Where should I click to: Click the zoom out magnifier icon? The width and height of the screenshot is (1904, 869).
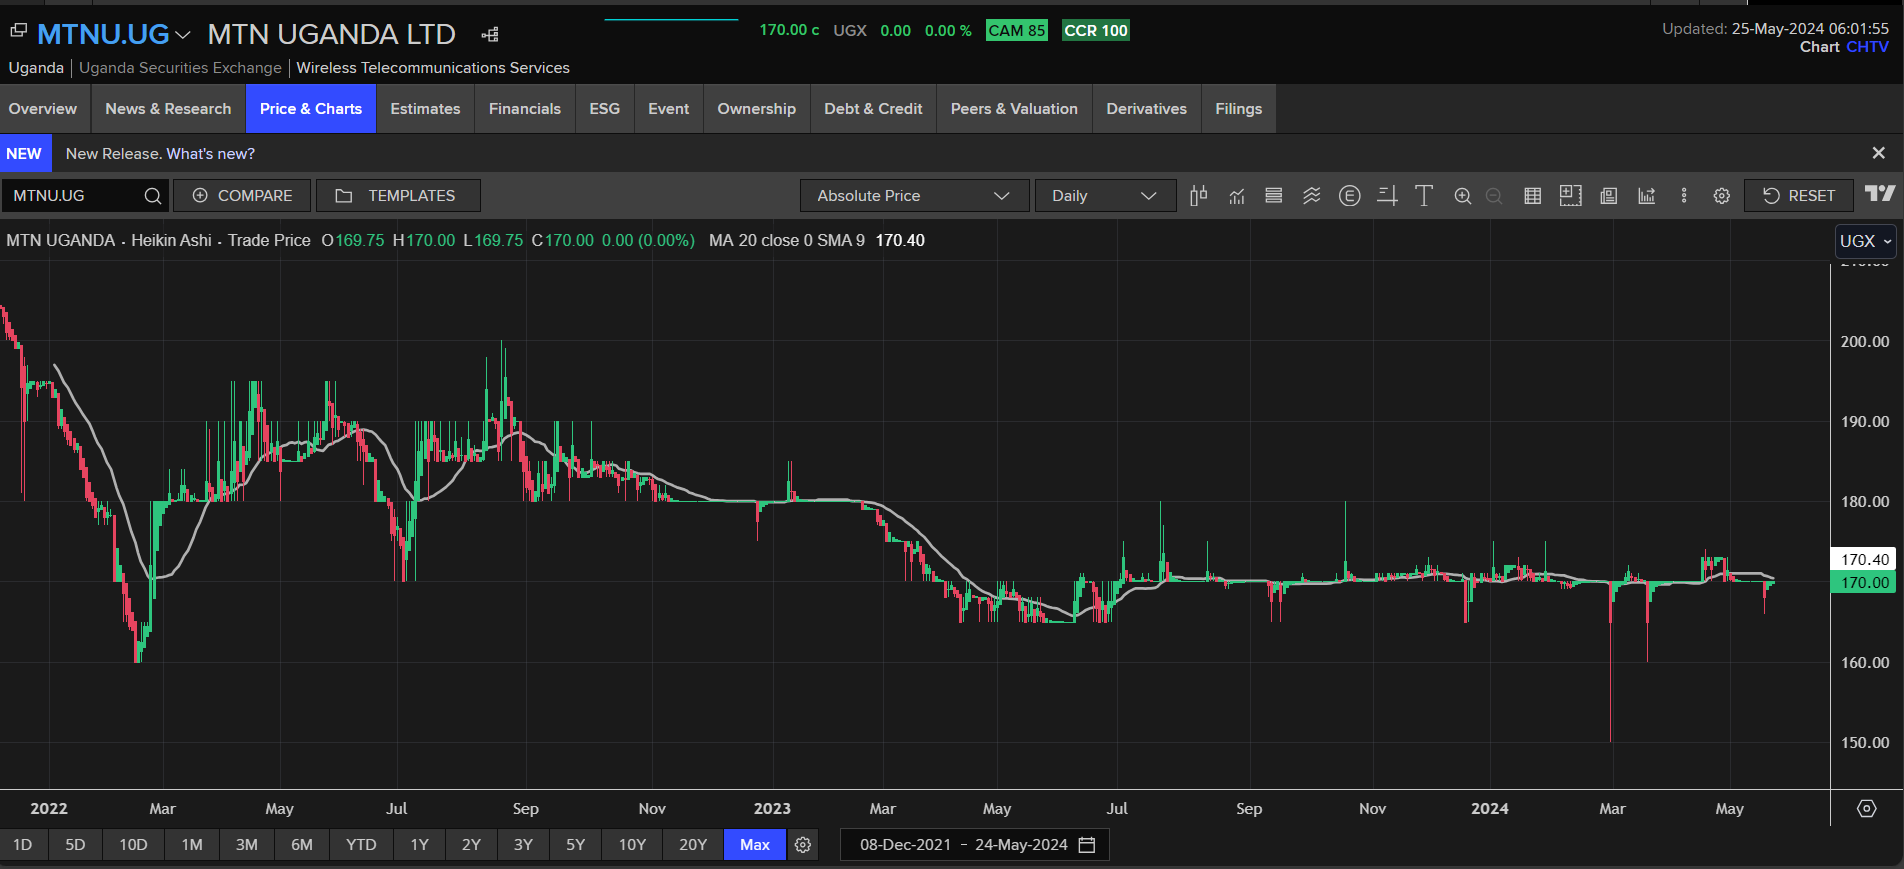pos(1494,196)
